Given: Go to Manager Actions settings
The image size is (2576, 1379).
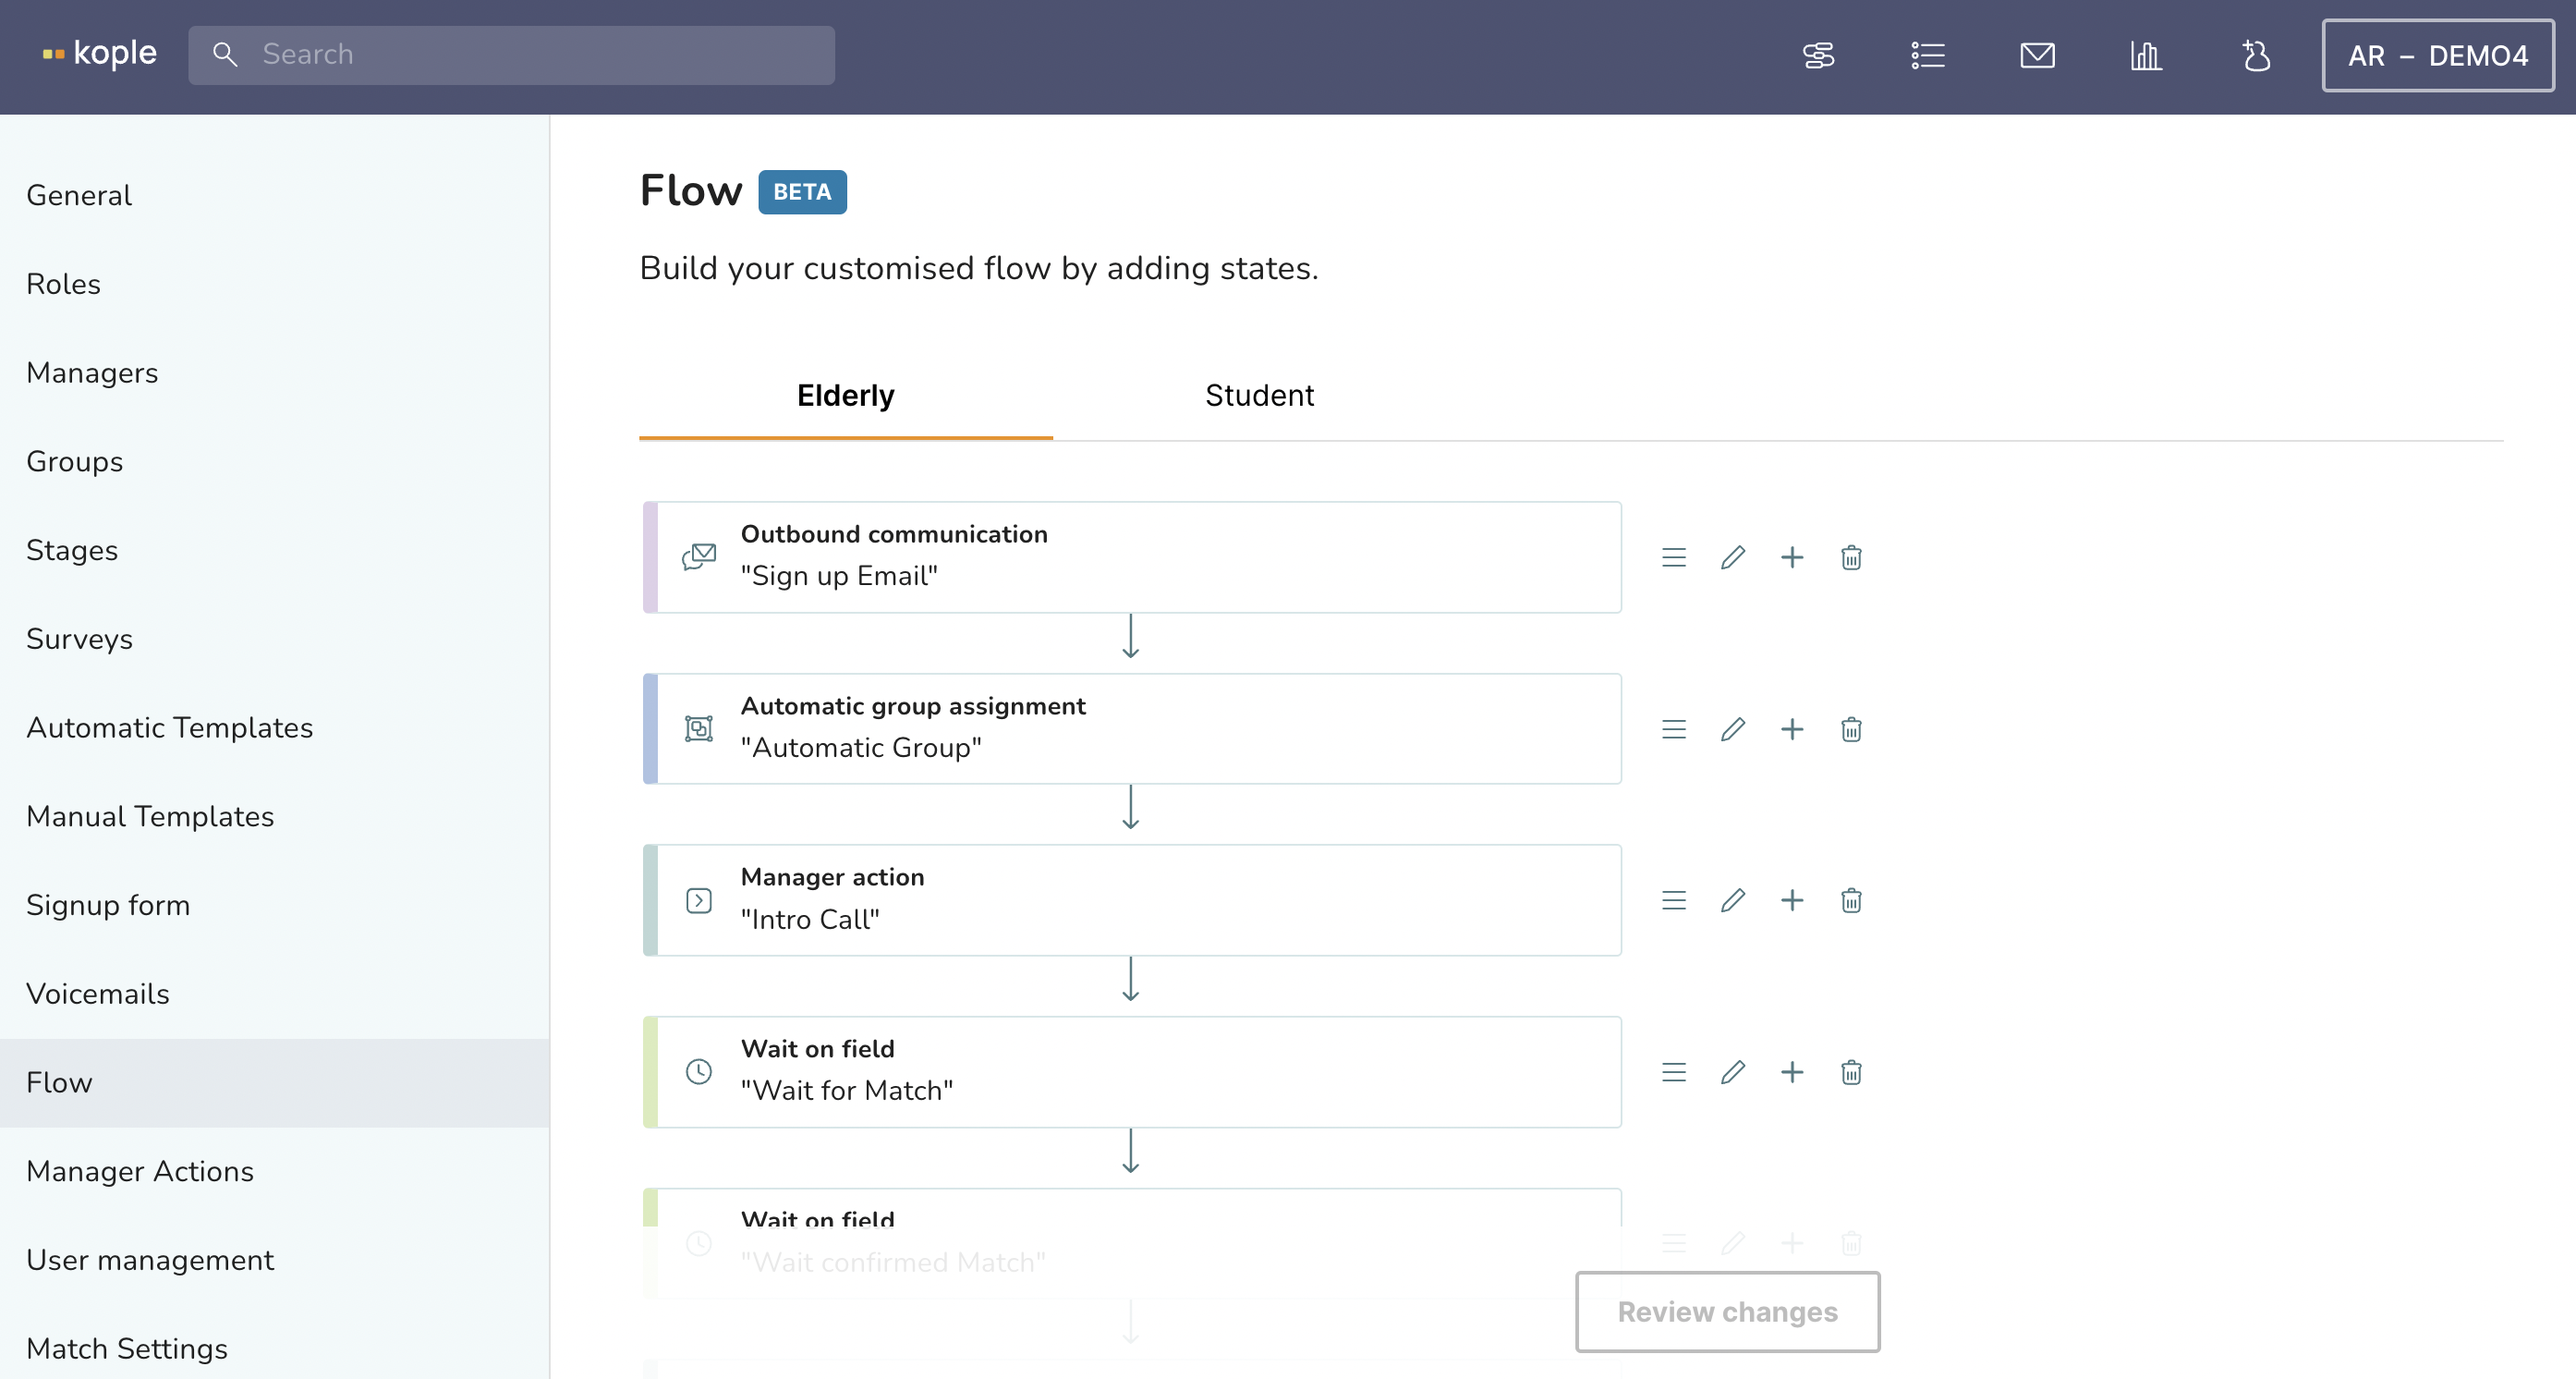Looking at the screenshot, I should click(x=140, y=1171).
